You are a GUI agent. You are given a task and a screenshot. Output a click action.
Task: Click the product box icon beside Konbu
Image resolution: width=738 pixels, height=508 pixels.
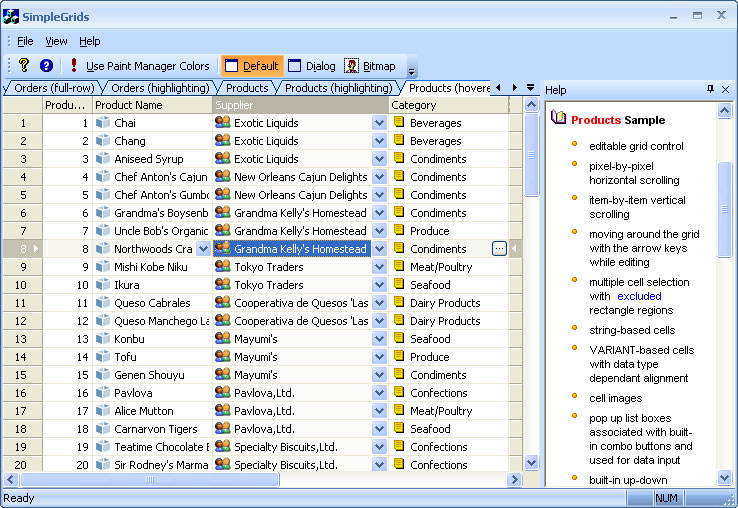click(x=103, y=339)
